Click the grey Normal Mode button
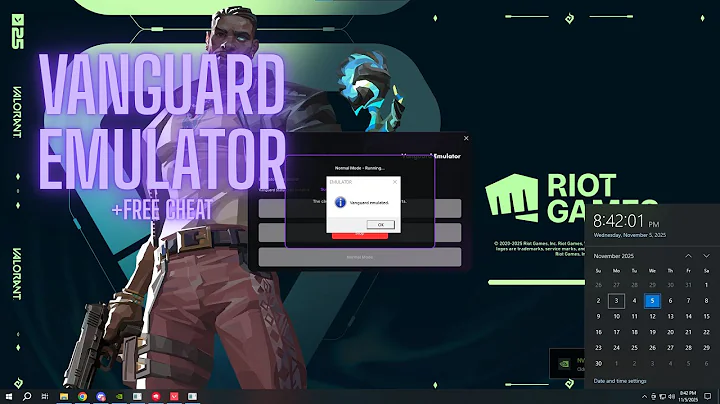The image size is (720, 404). pyautogui.click(x=360, y=257)
